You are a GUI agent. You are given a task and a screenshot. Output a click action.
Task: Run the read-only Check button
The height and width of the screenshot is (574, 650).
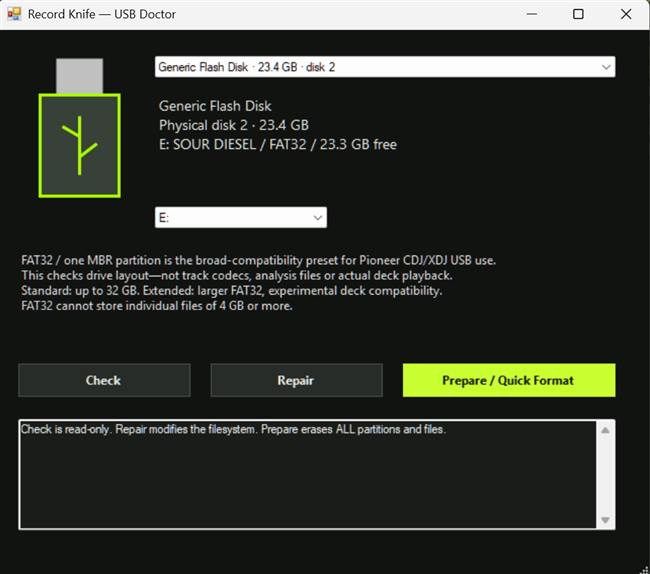(104, 380)
